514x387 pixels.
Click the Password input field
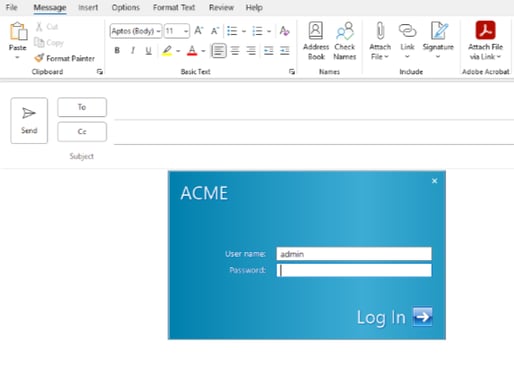pos(354,270)
